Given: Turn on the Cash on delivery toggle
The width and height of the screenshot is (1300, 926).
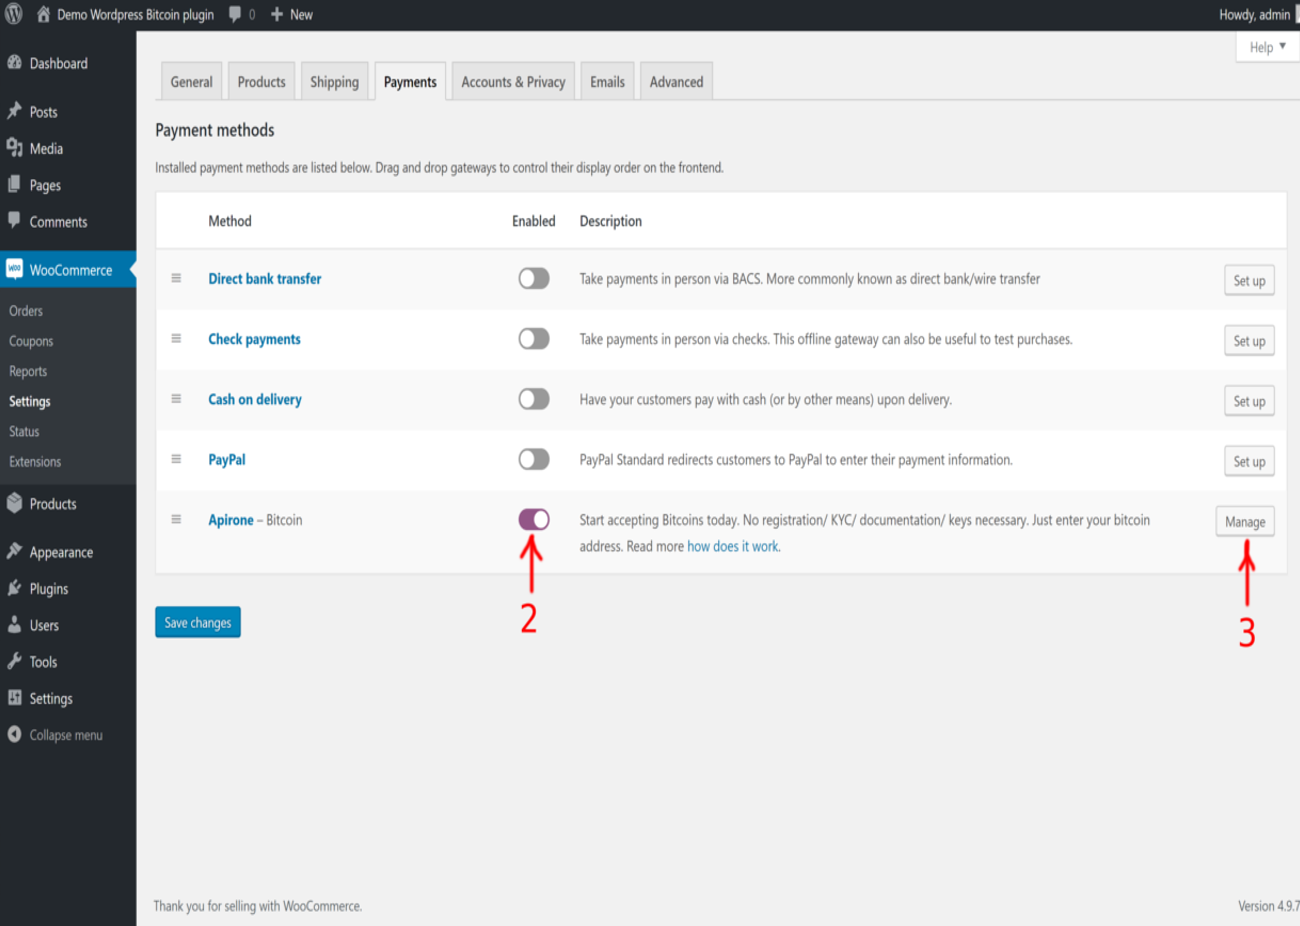Looking at the screenshot, I should 534,399.
